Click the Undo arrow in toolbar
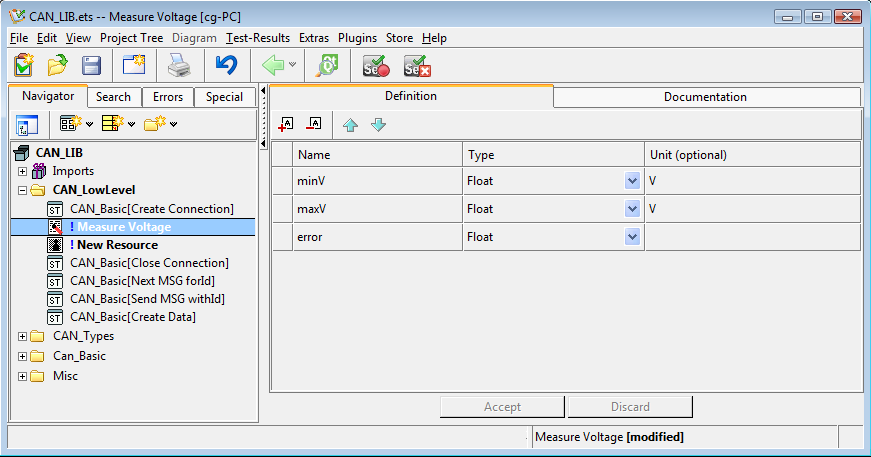This screenshot has width=871, height=457. point(226,66)
